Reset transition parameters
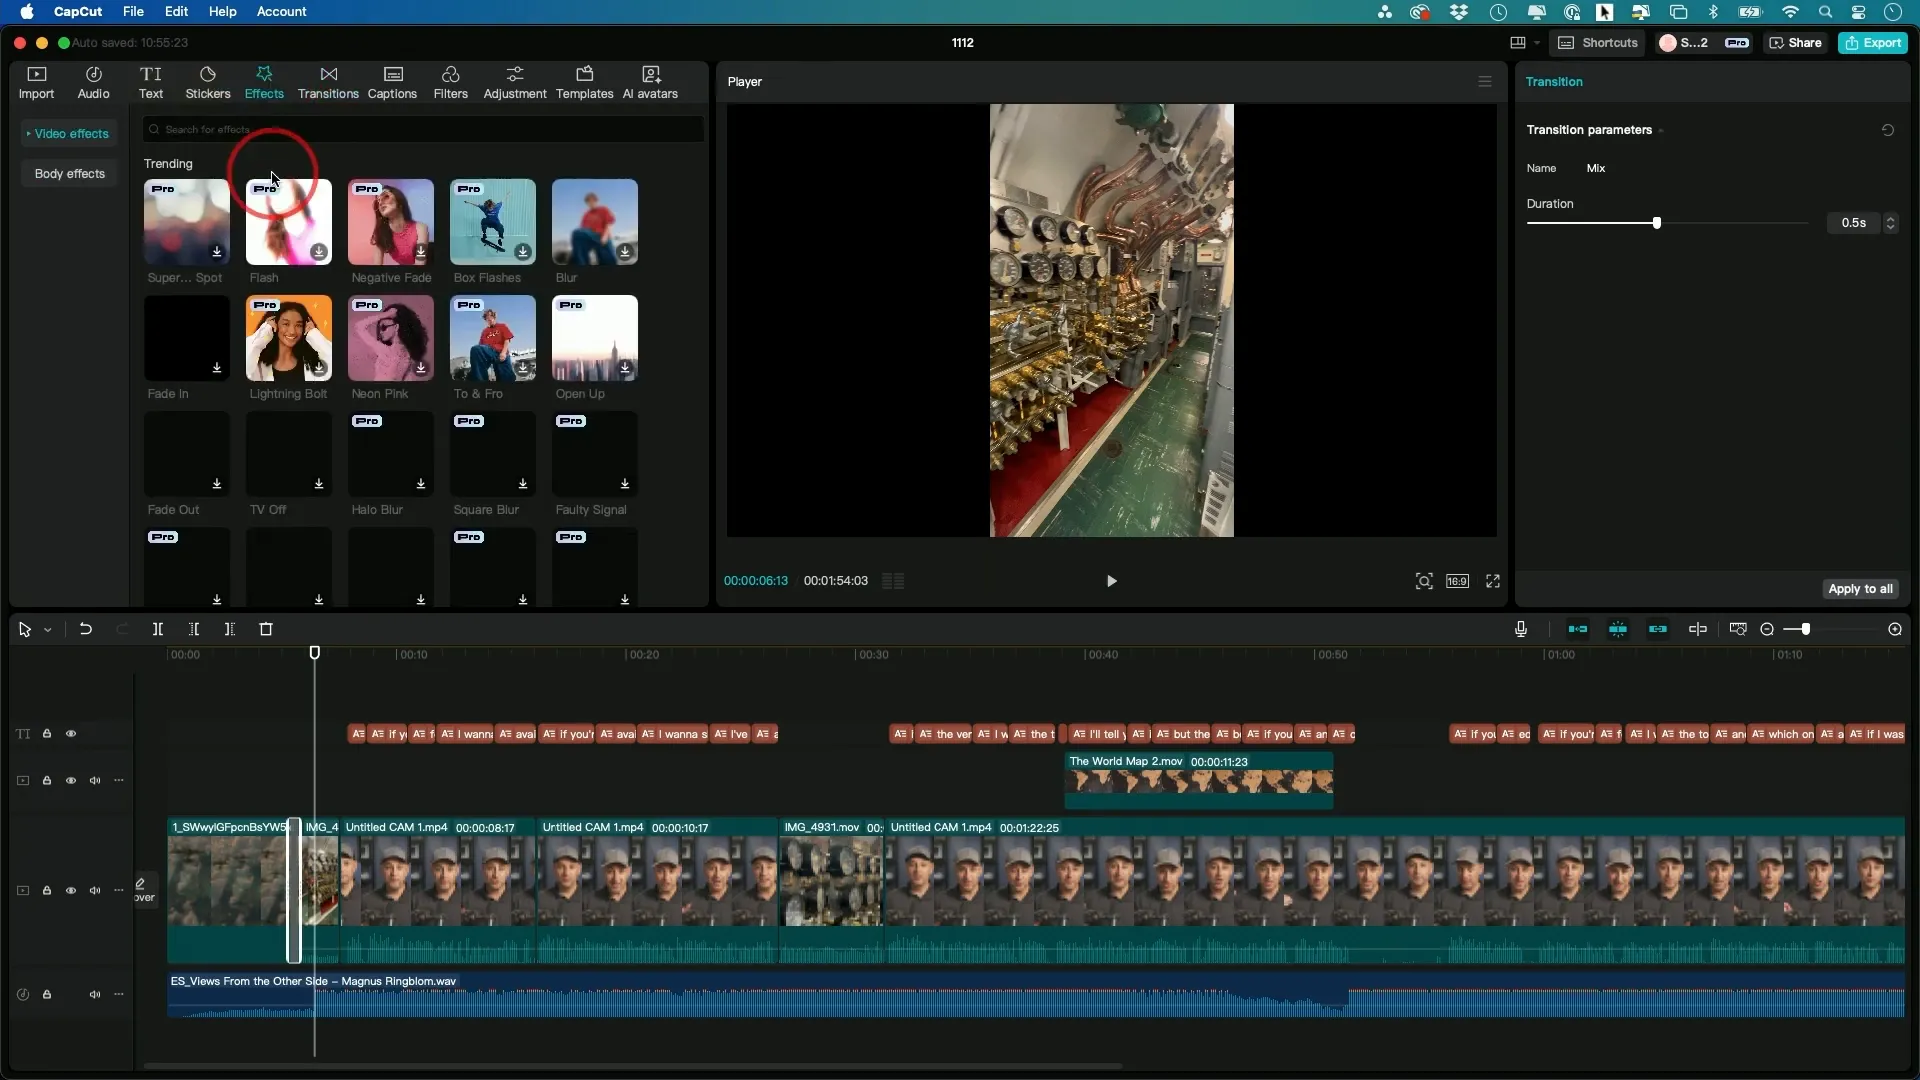 pos(1888,130)
